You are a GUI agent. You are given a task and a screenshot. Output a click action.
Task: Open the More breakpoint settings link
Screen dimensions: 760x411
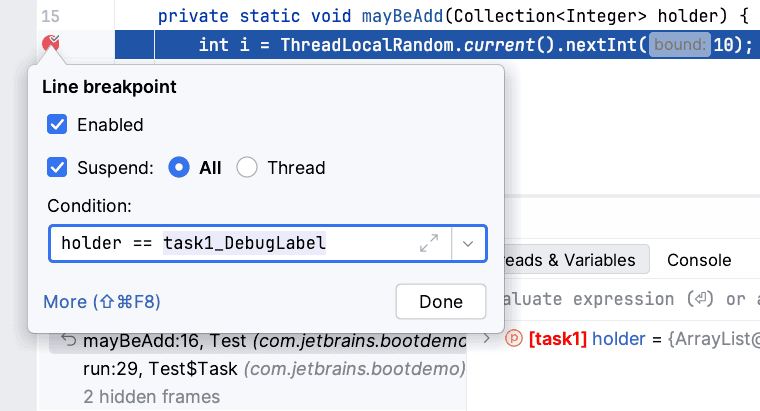[x=102, y=301]
